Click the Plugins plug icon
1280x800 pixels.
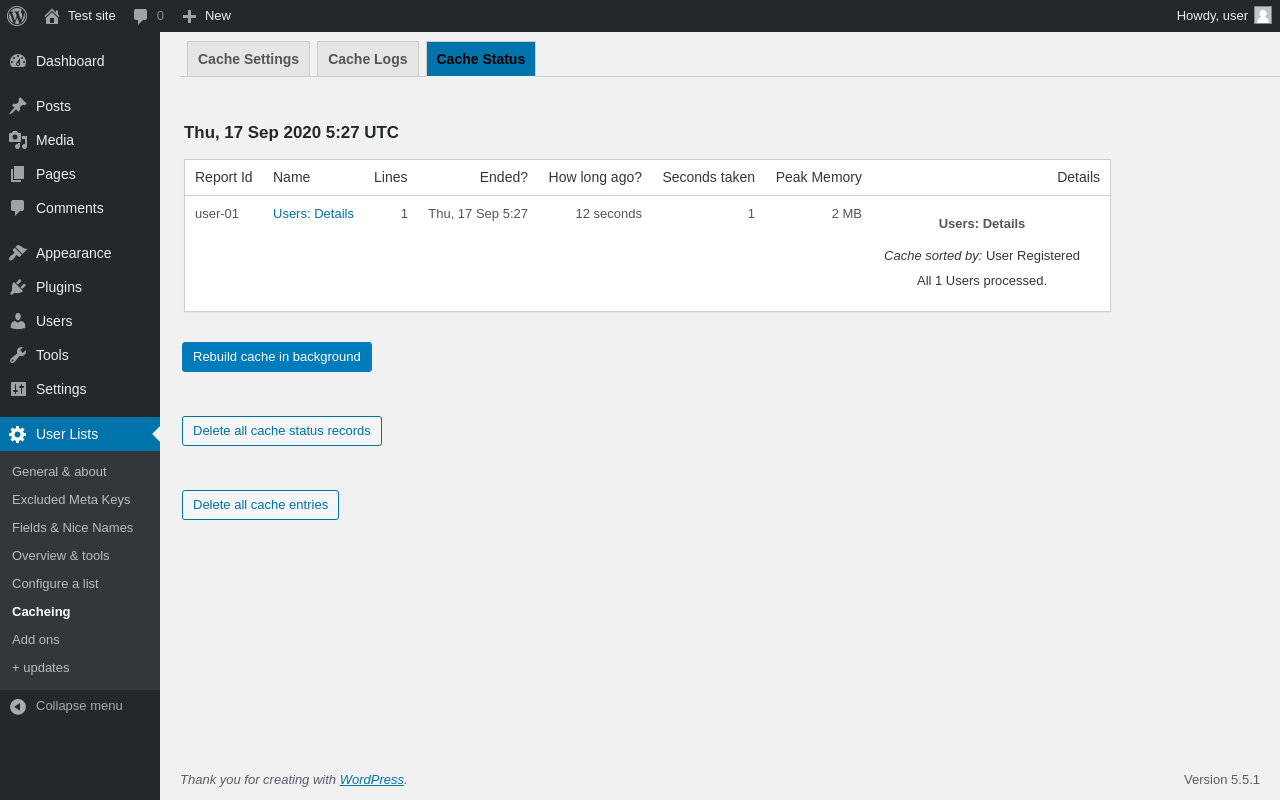(18, 287)
